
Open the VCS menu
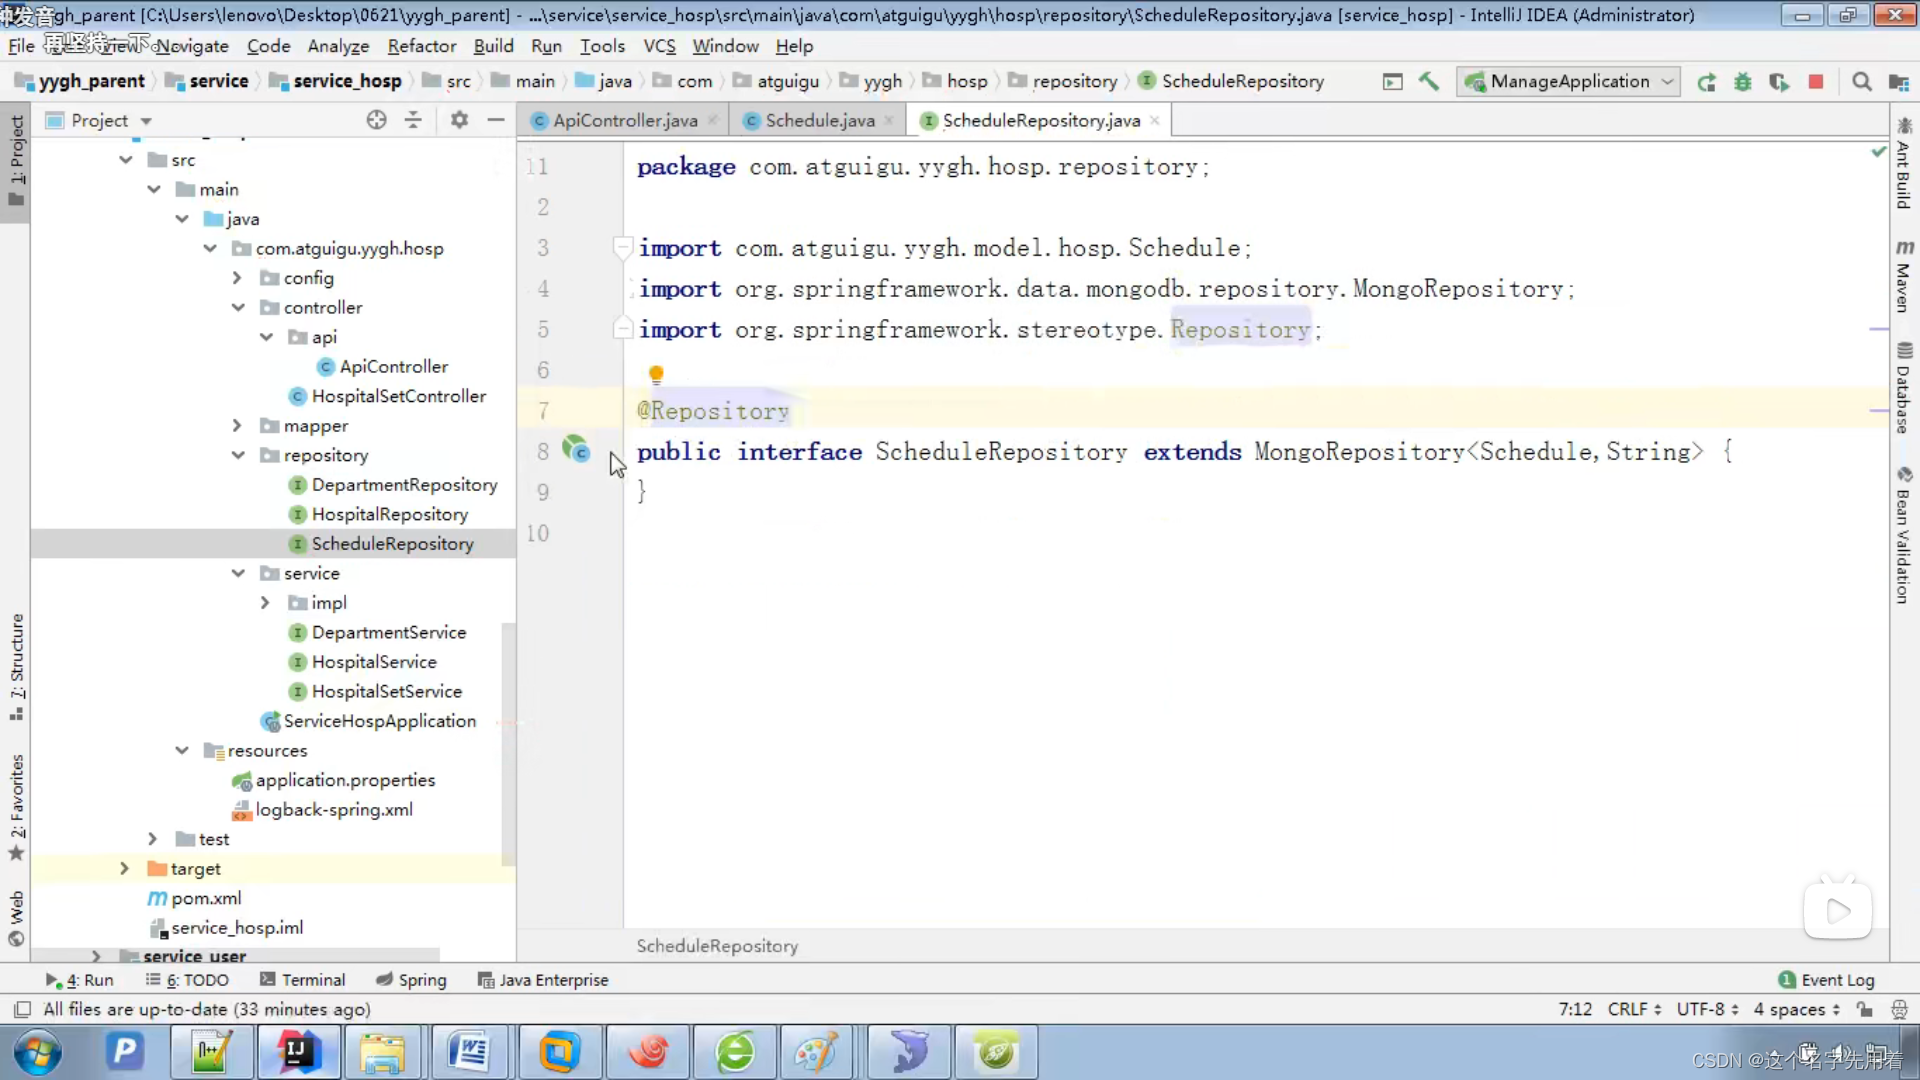click(x=659, y=46)
